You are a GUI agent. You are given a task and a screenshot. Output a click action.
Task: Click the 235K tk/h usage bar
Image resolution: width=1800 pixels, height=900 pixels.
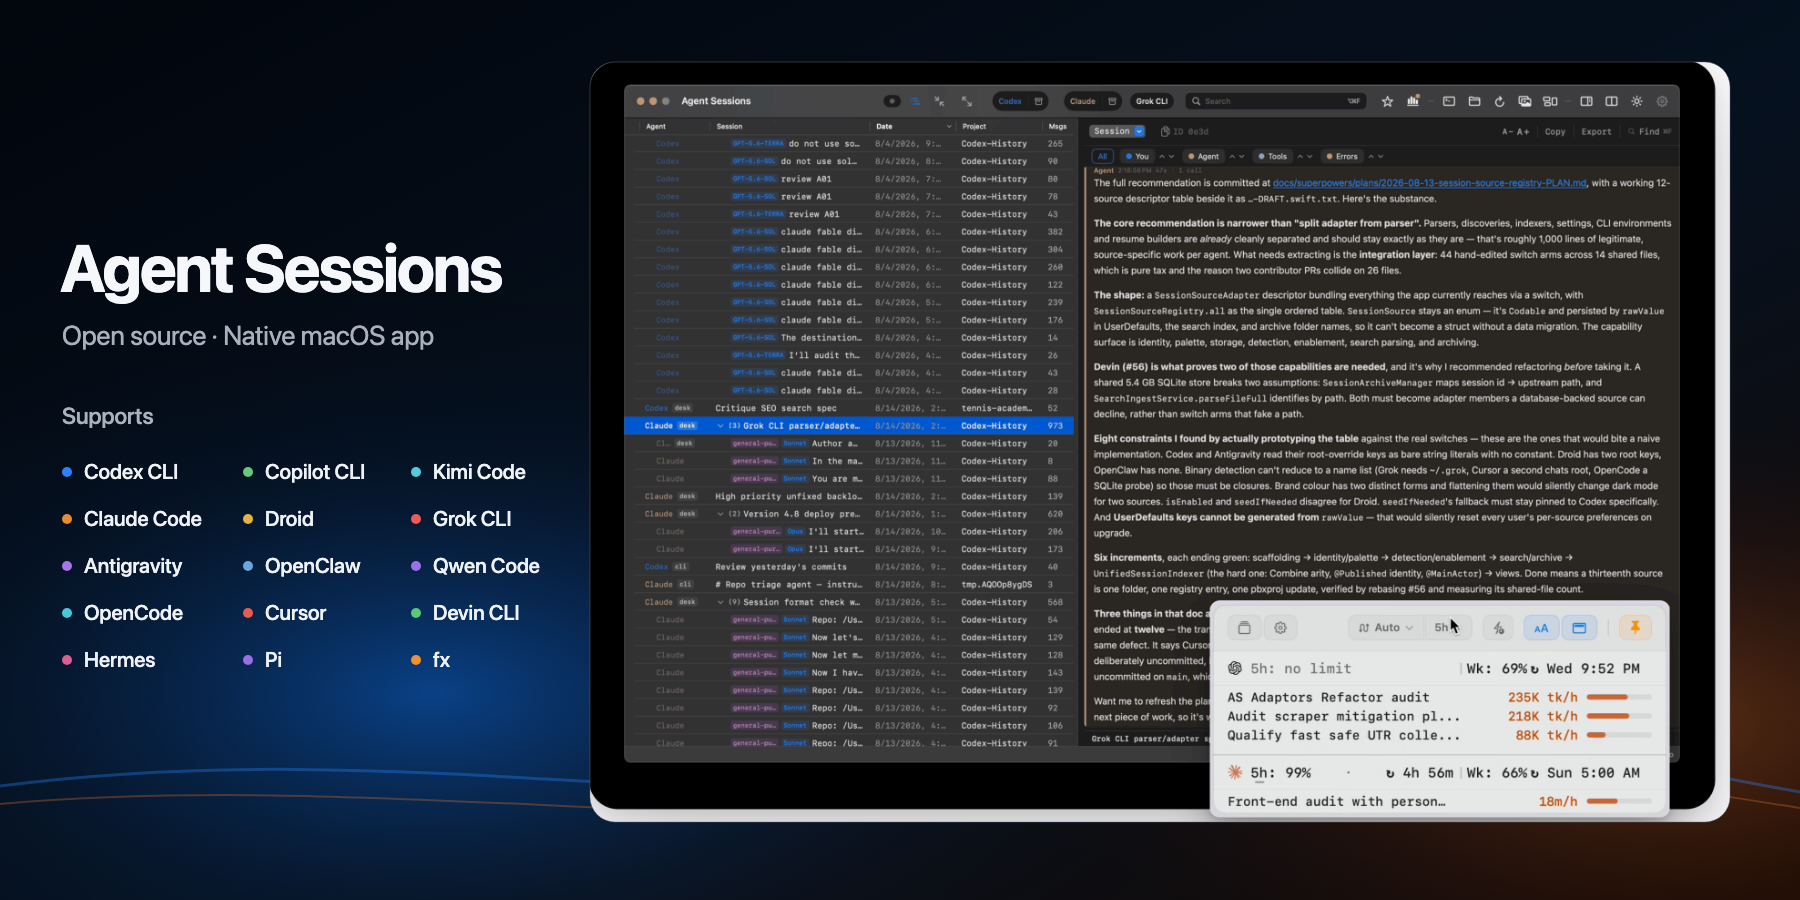point(1619,697)
